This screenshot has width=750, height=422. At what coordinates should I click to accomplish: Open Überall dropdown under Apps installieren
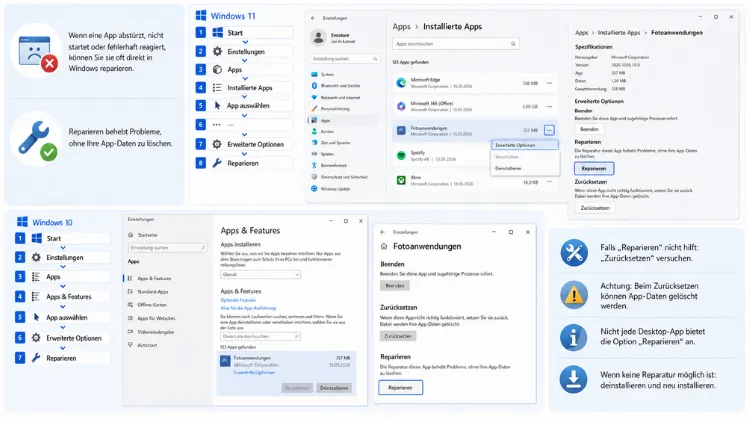pos(260,275)
